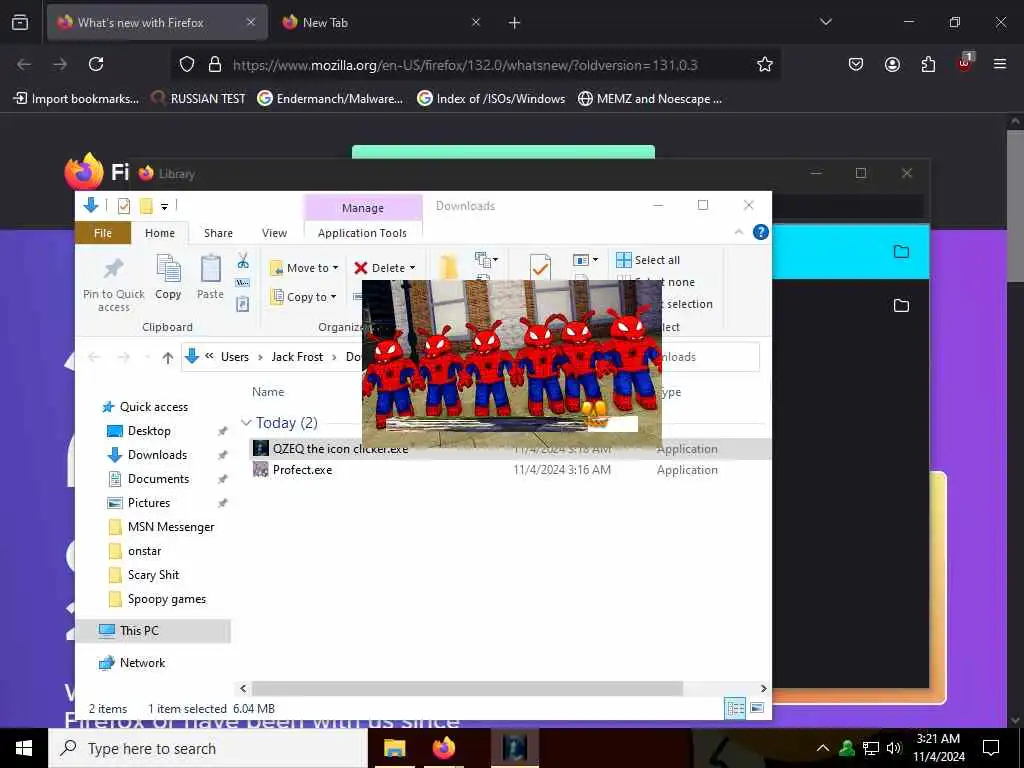Screen dimensions: 1024x768
Task: Click the Explorer horizontal scrollbar
Action: 467,688
